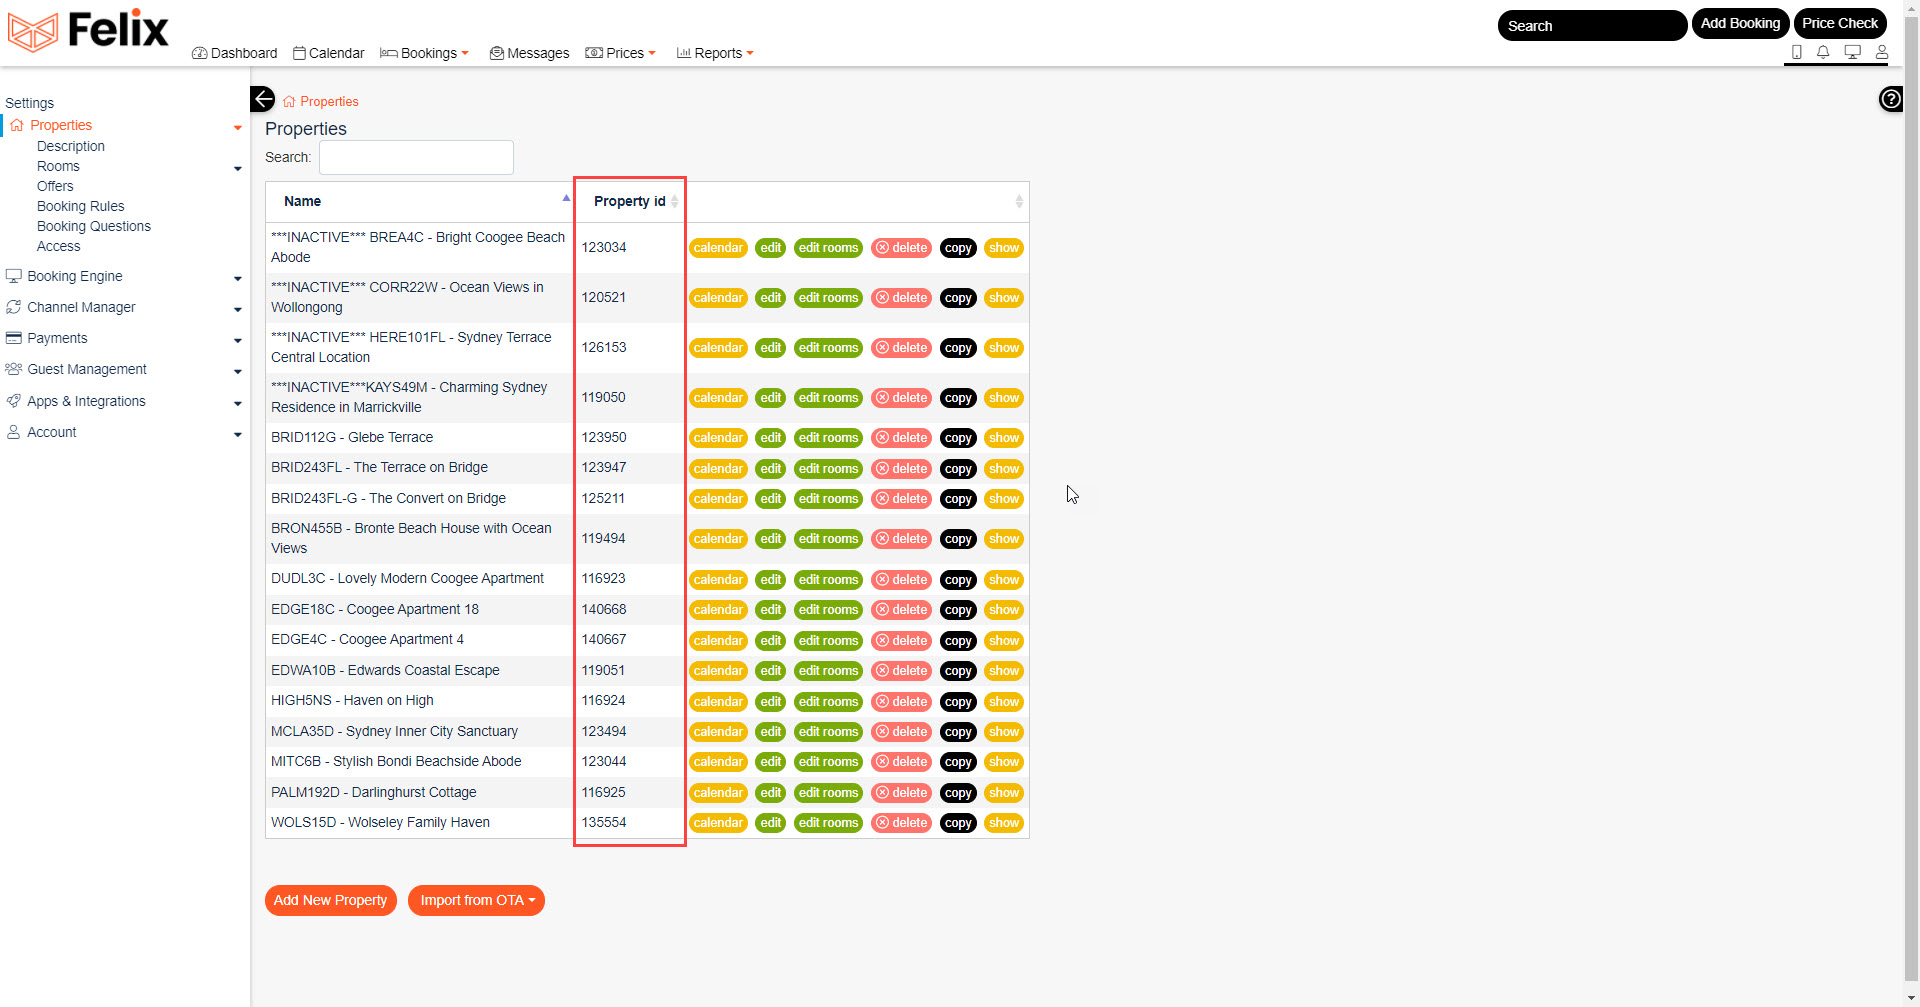The image size is (1920, 1007).
Task: Edit the BRON455B Bronte Beach House
Action: point(770,539)
